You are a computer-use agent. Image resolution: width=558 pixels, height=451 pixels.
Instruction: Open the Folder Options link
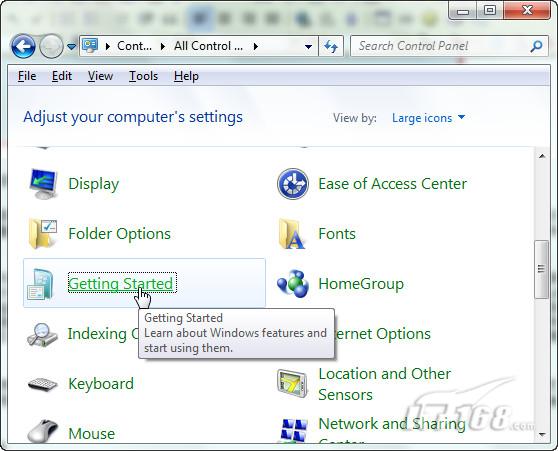[x=120, y=234]
